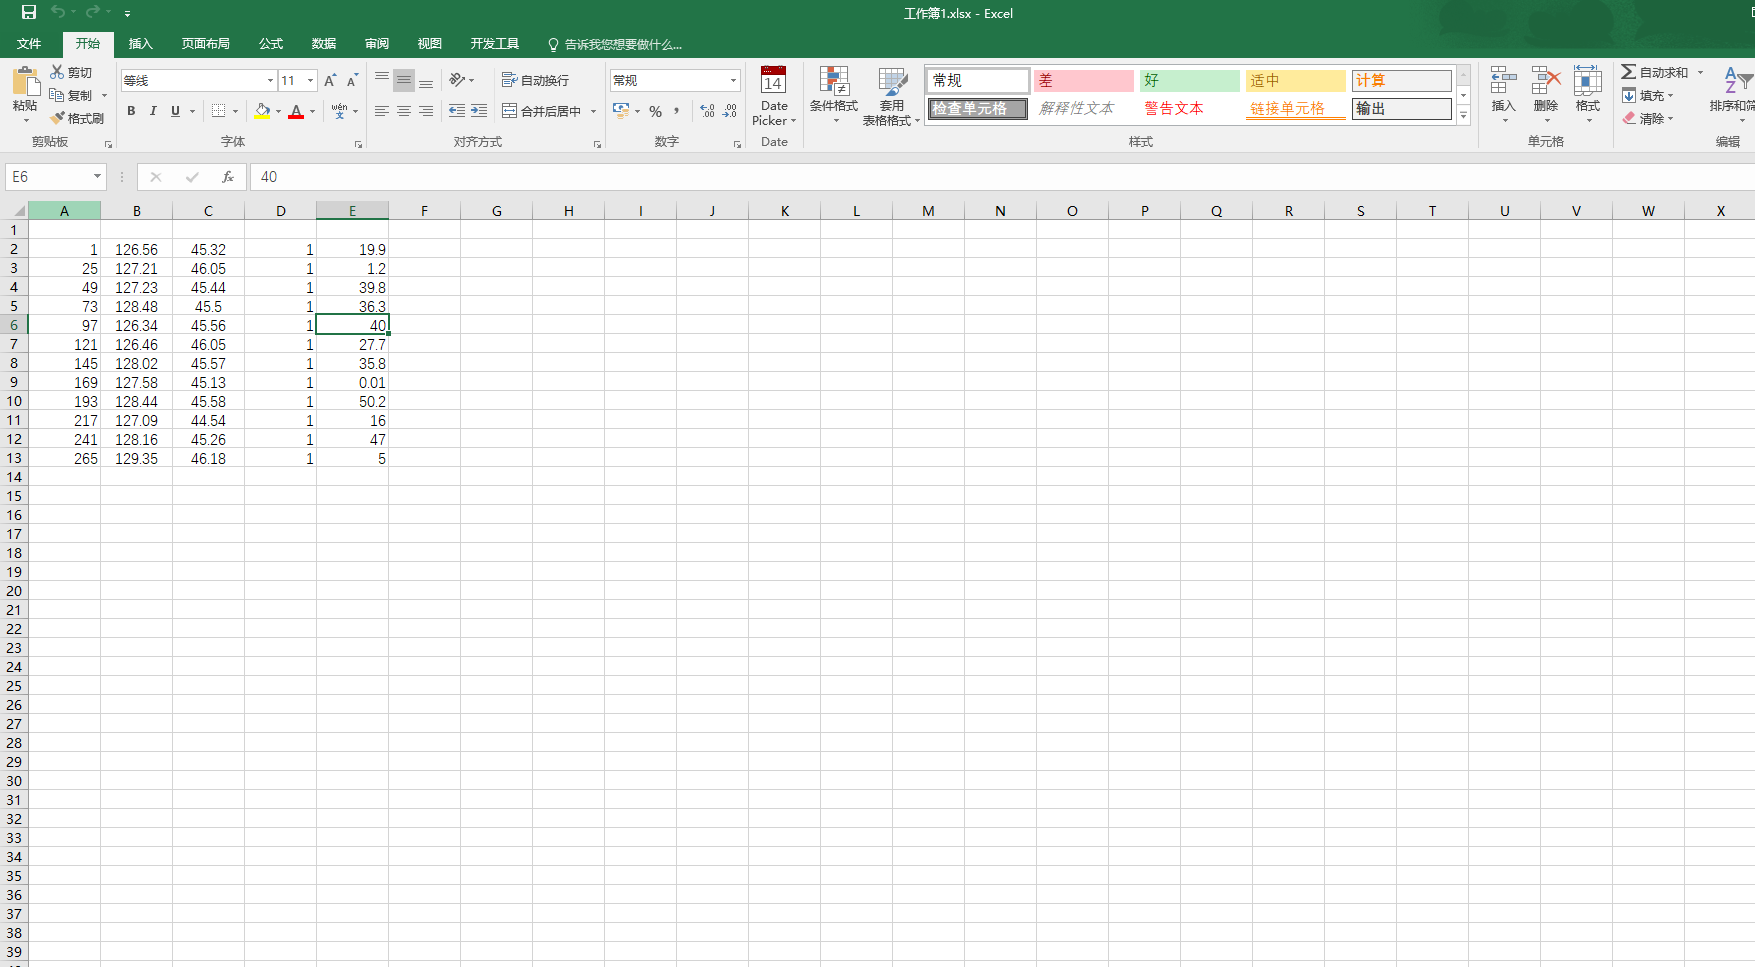Screen dimensions: 1755x967
Task: Toggle top vertical alignment
Action: click(382, 80)
